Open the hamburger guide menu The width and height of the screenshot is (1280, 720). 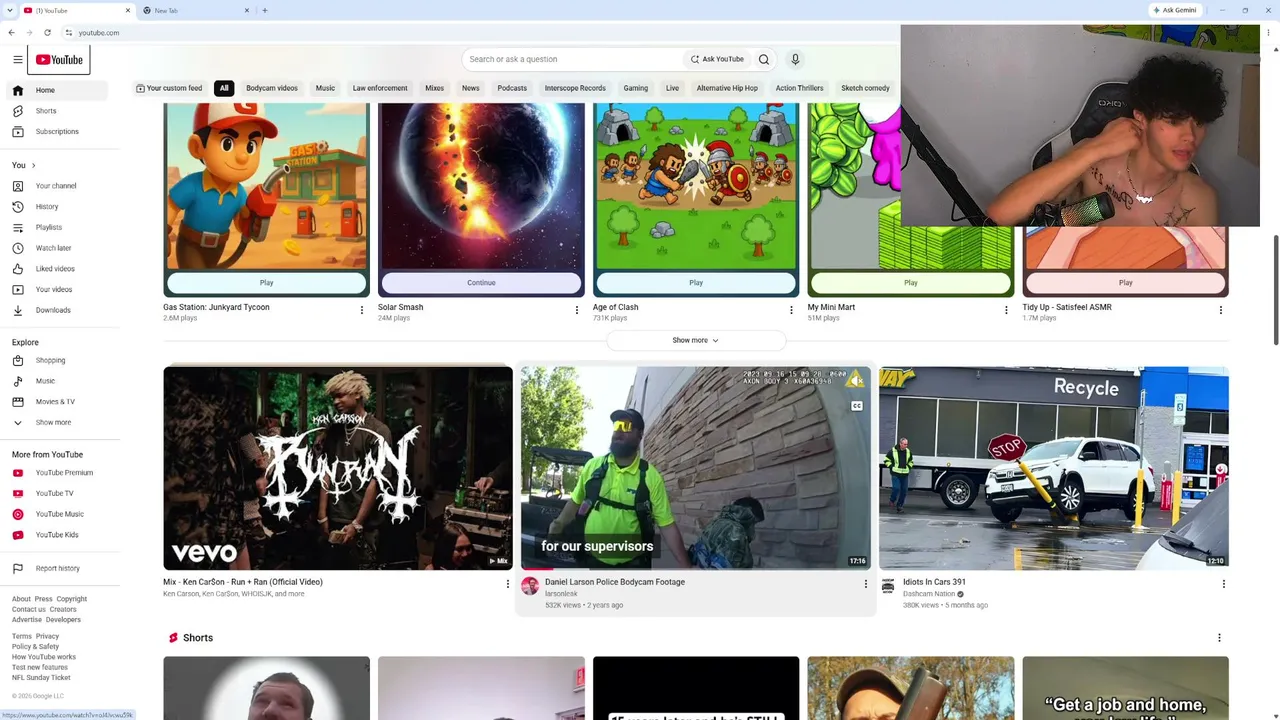(18, 60)
